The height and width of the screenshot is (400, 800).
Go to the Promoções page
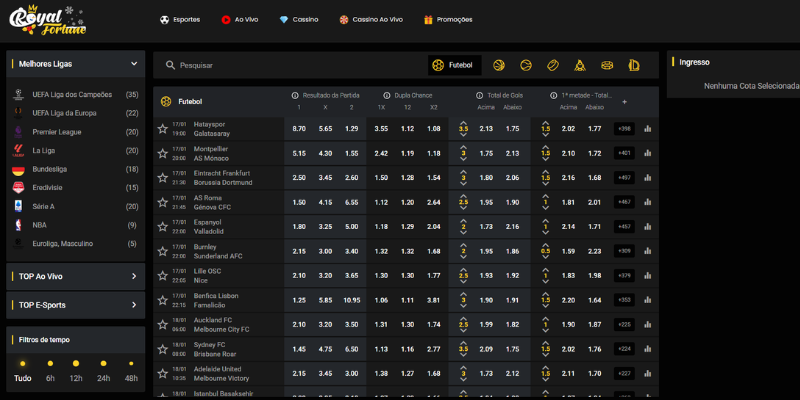[447, 19]
